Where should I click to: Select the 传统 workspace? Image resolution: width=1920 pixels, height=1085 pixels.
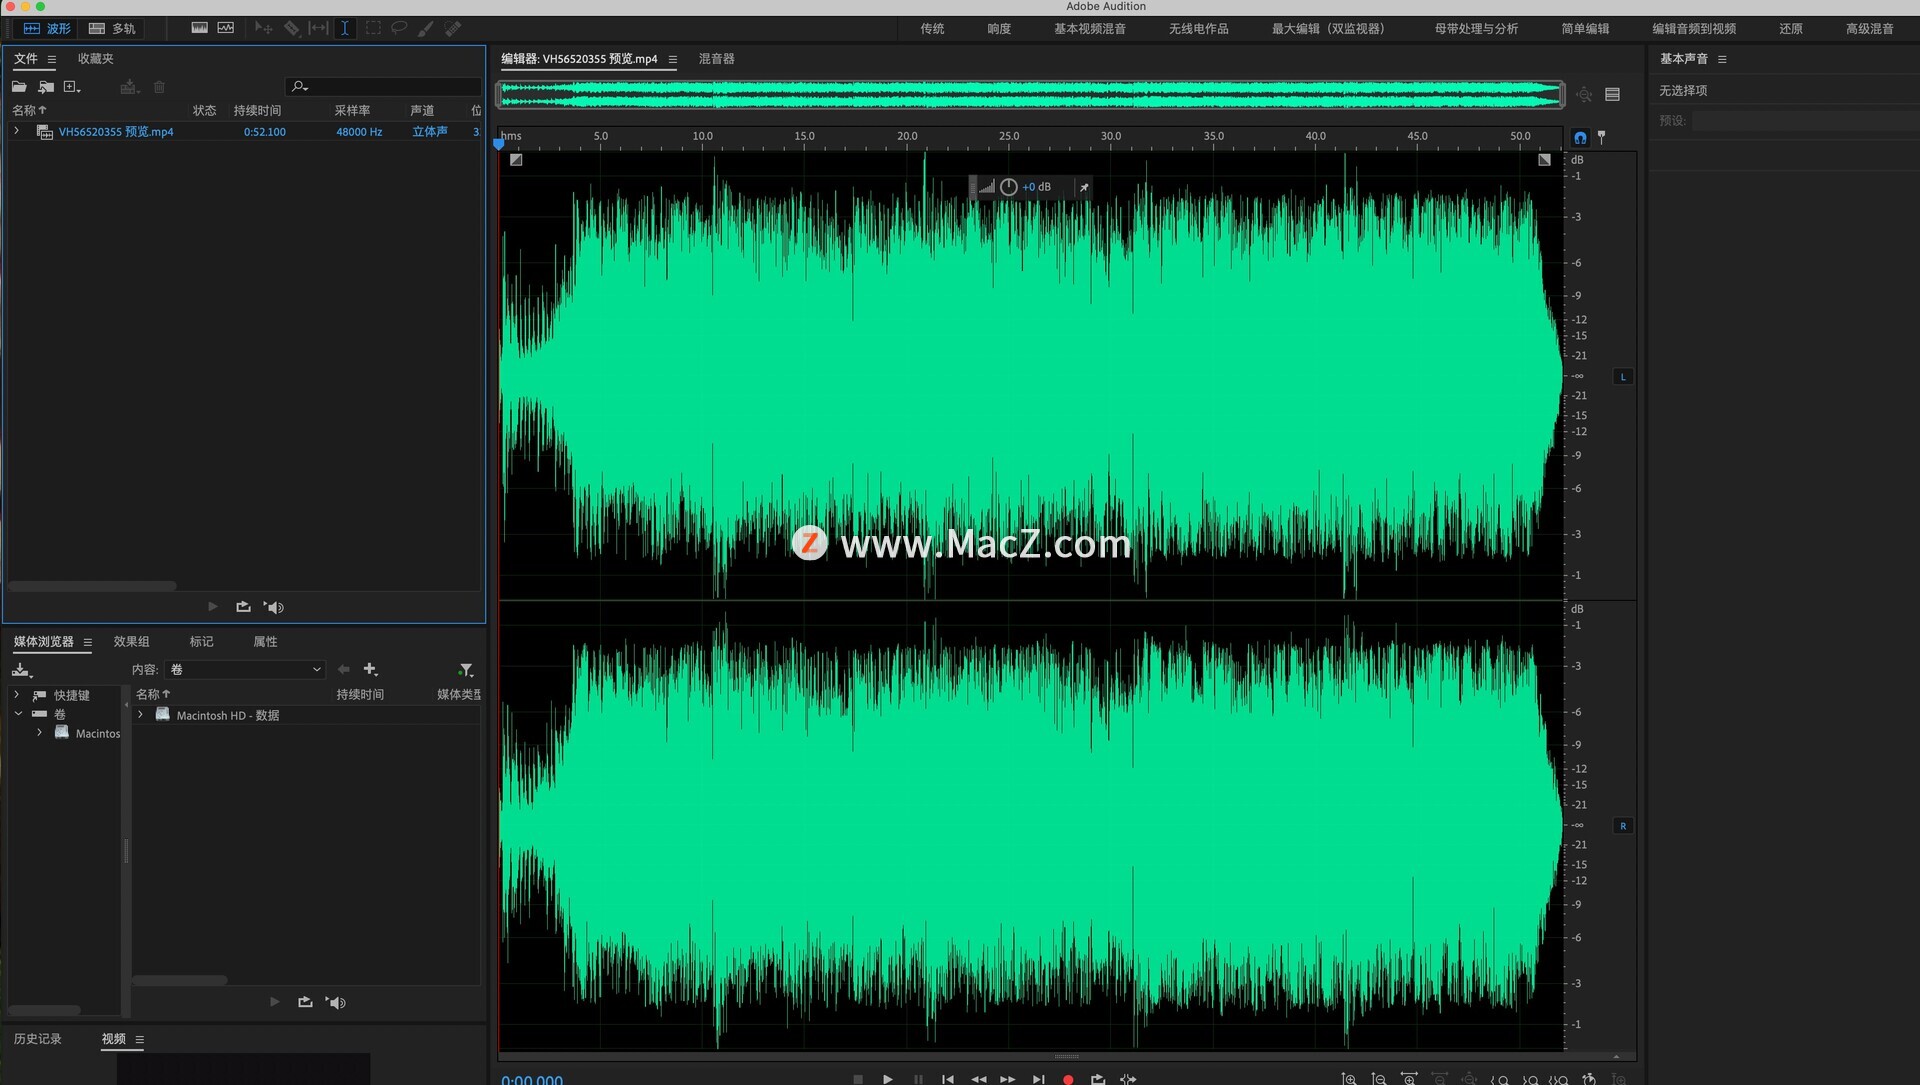click(x=932, y=29)
